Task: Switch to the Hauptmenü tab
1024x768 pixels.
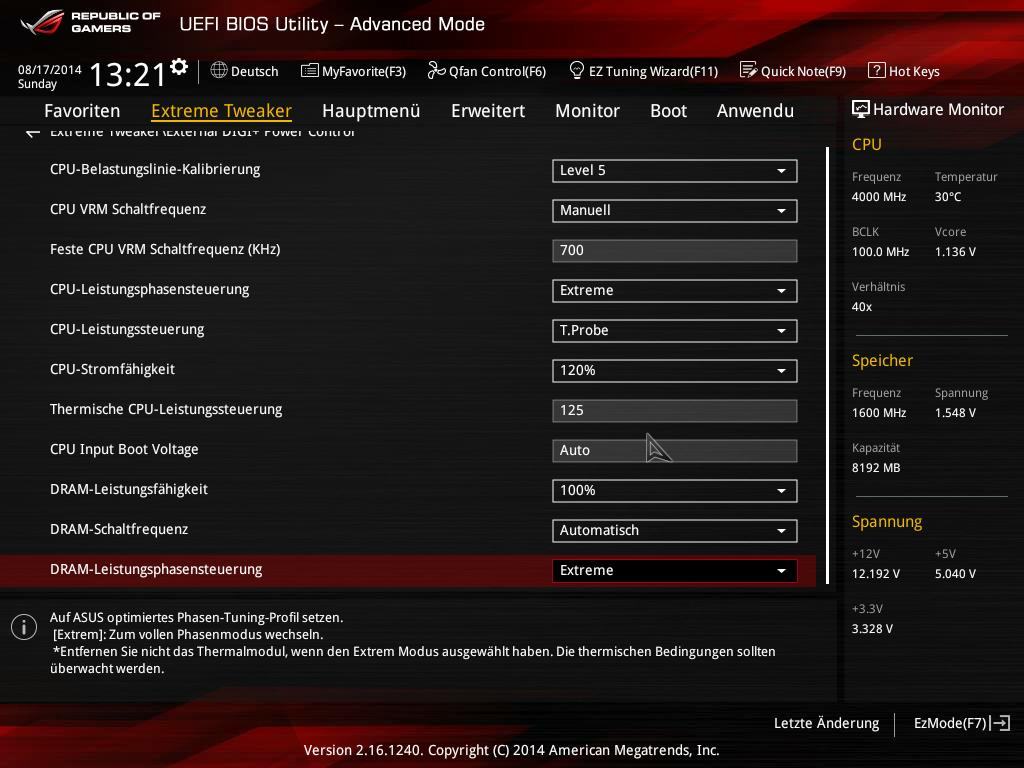Action: (371, 111)
